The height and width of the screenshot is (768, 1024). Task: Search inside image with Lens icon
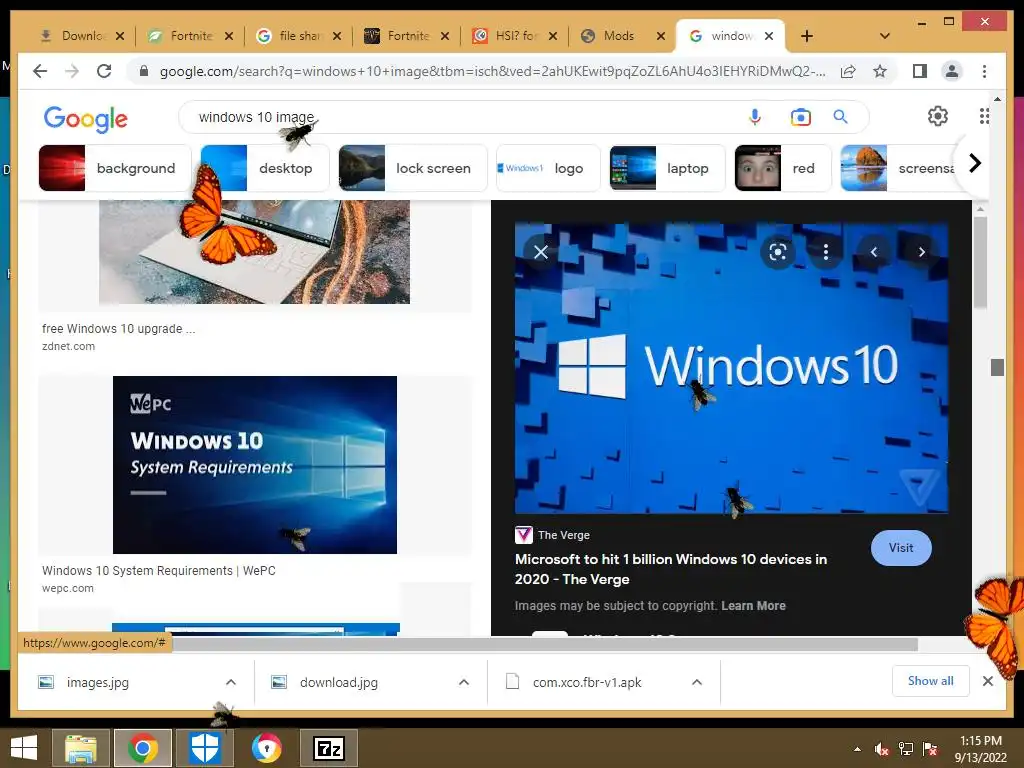(x=778, y=252)
